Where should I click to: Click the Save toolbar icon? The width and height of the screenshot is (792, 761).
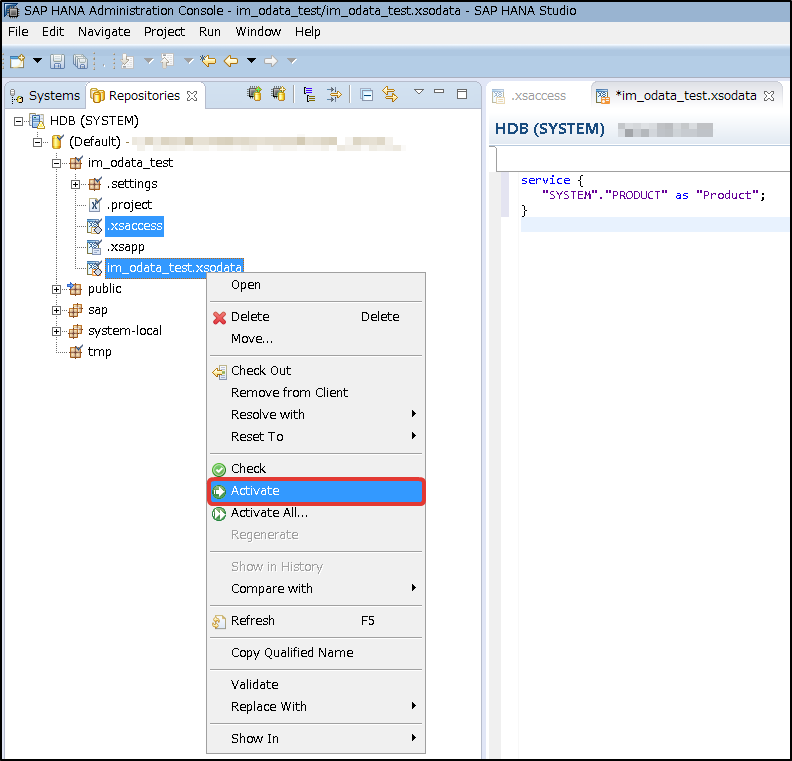[57, 61]
